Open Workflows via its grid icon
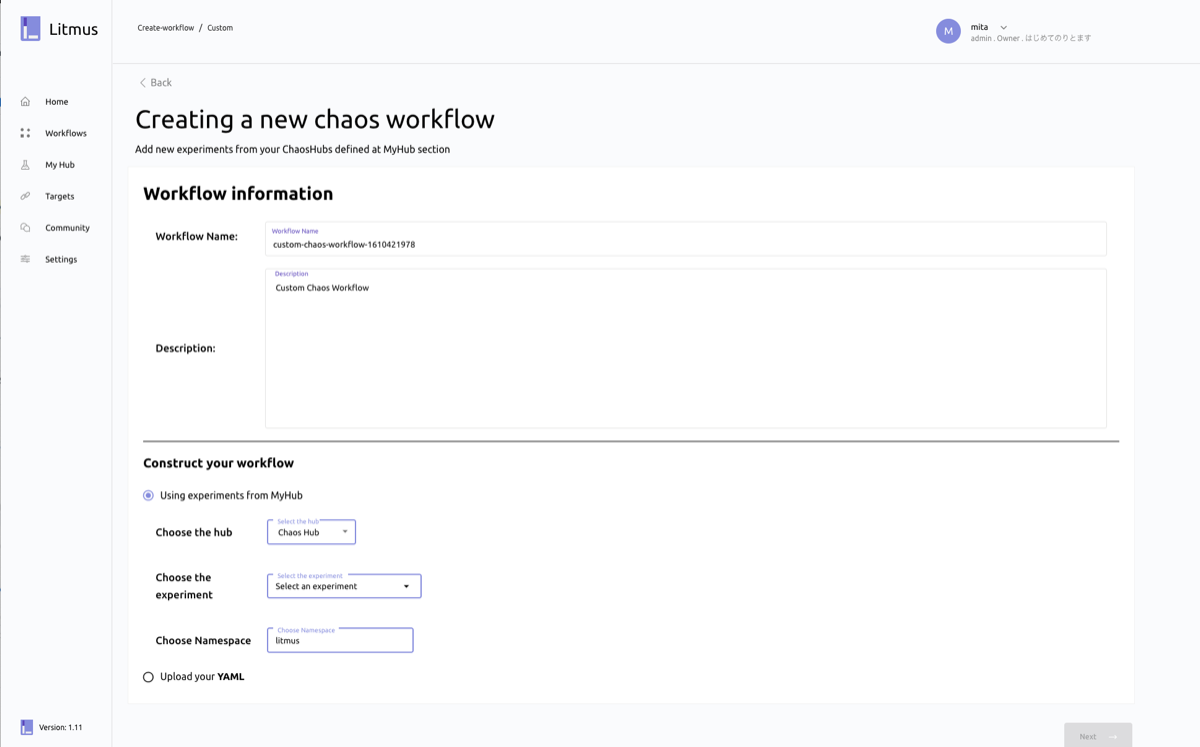Image resolution: width=1200 pixels, height=747 pixels. 25,133
